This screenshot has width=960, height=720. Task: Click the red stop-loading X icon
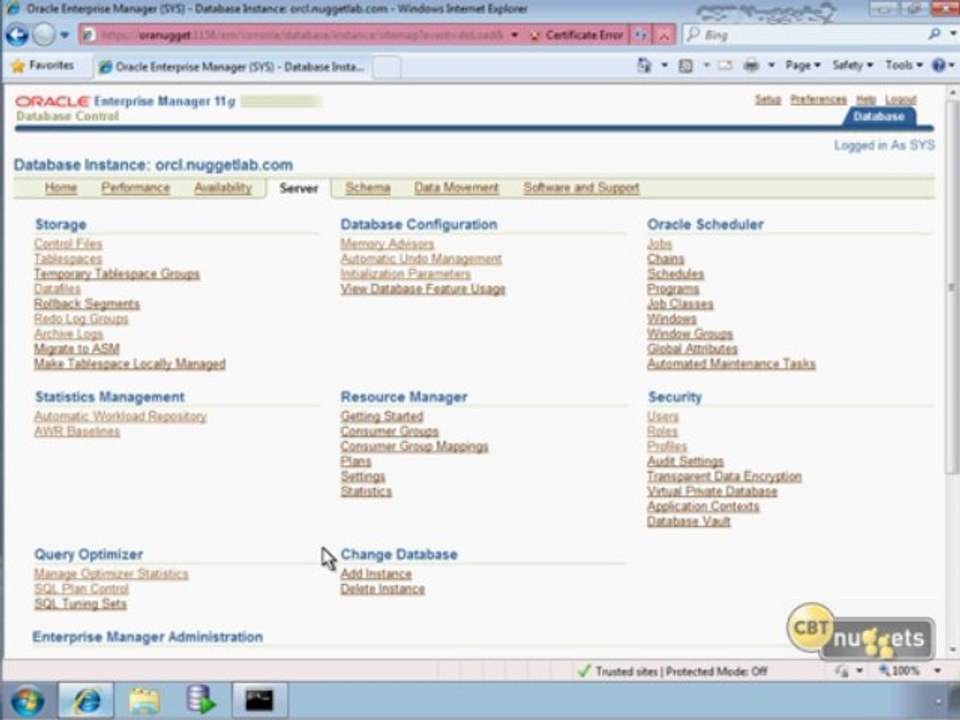click(x=664, y=35)
